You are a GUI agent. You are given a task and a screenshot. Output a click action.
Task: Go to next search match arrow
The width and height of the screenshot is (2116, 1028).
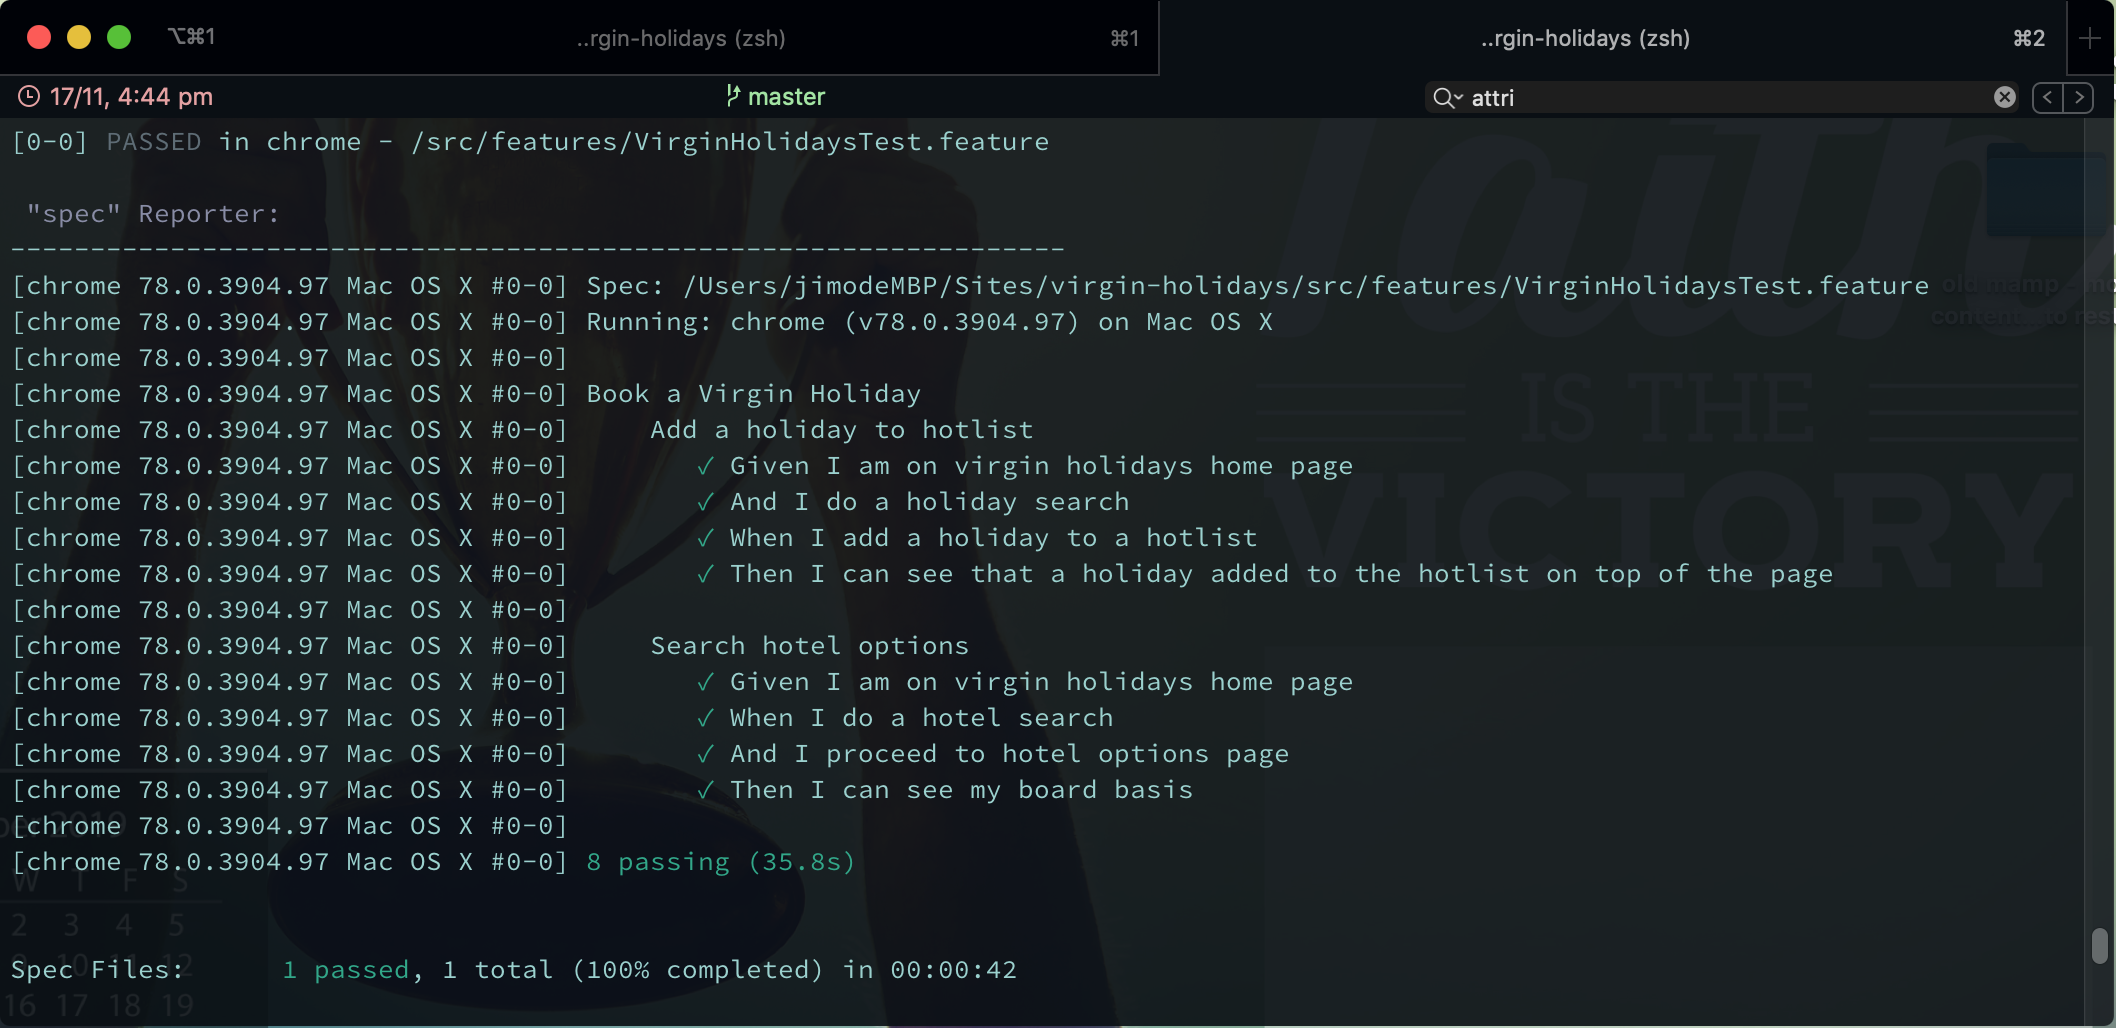2079,97
